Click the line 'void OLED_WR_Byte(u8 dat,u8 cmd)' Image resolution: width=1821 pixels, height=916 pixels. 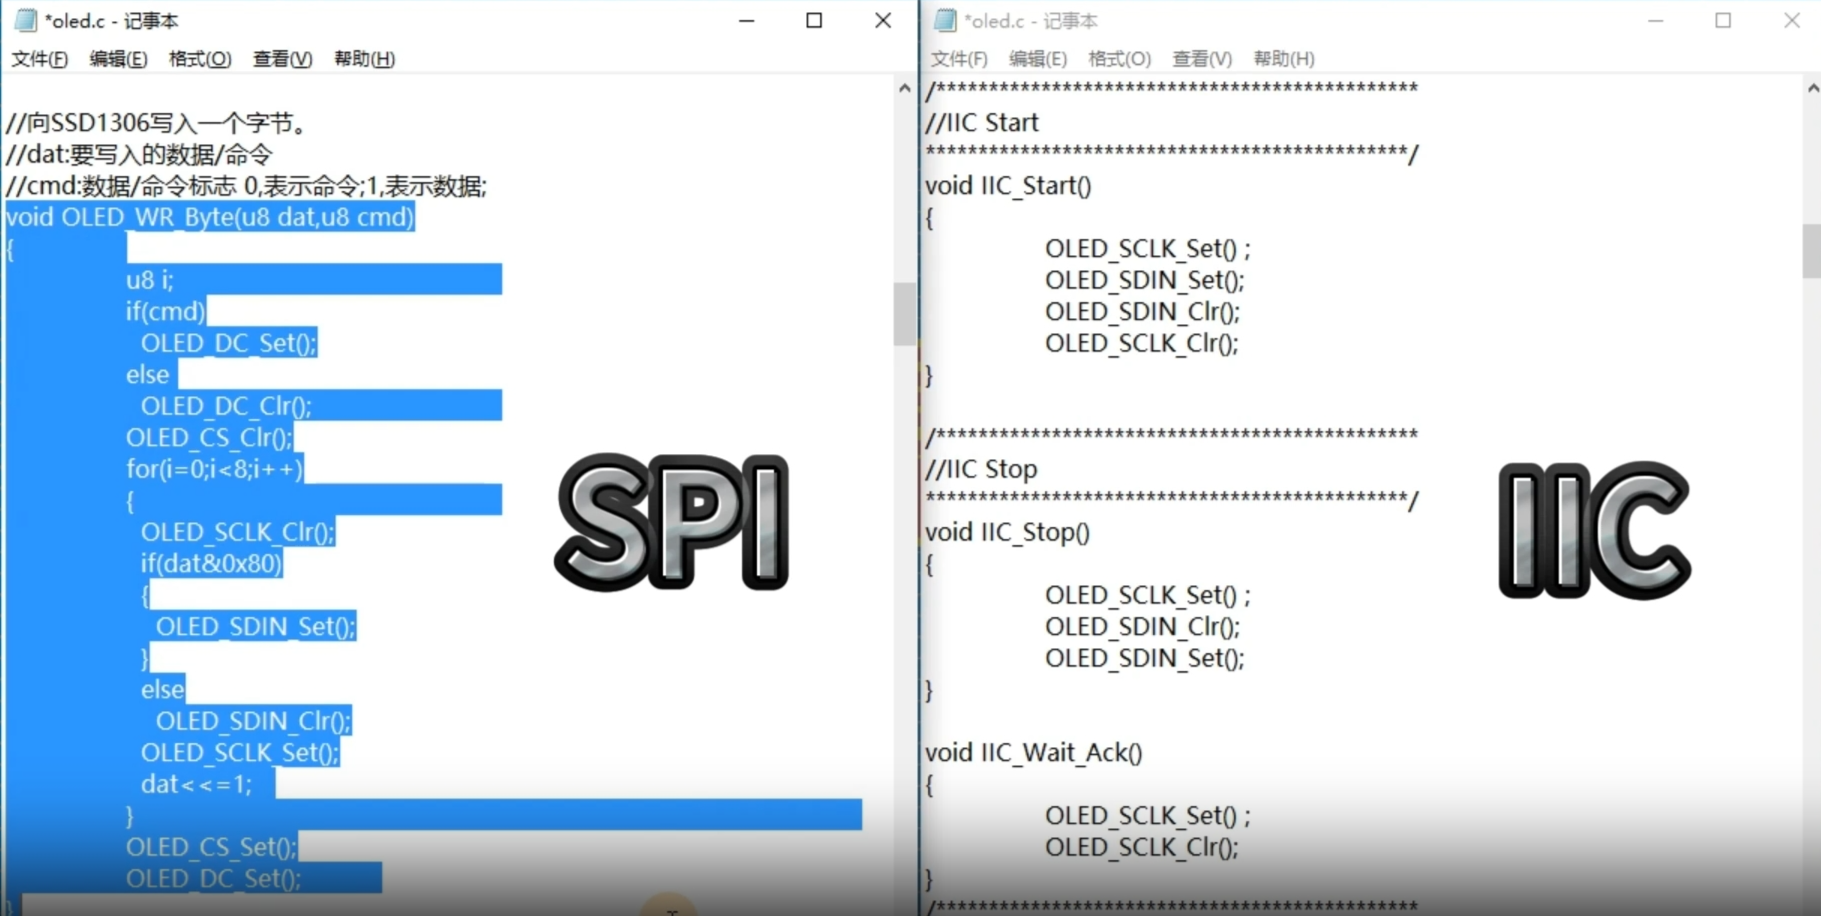[210, 217]
